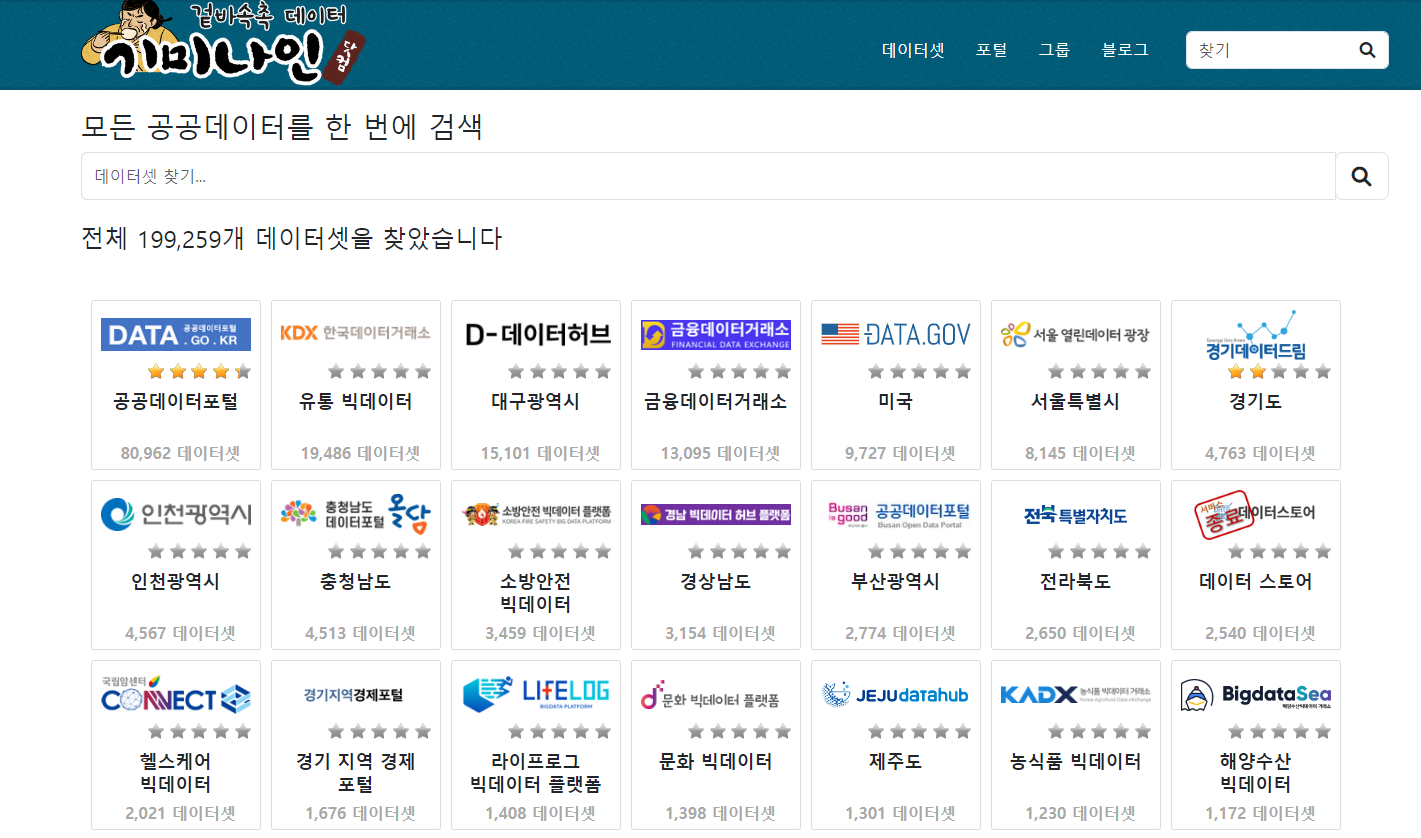Click the 4,567 데이터셋 count

point(181,633)
